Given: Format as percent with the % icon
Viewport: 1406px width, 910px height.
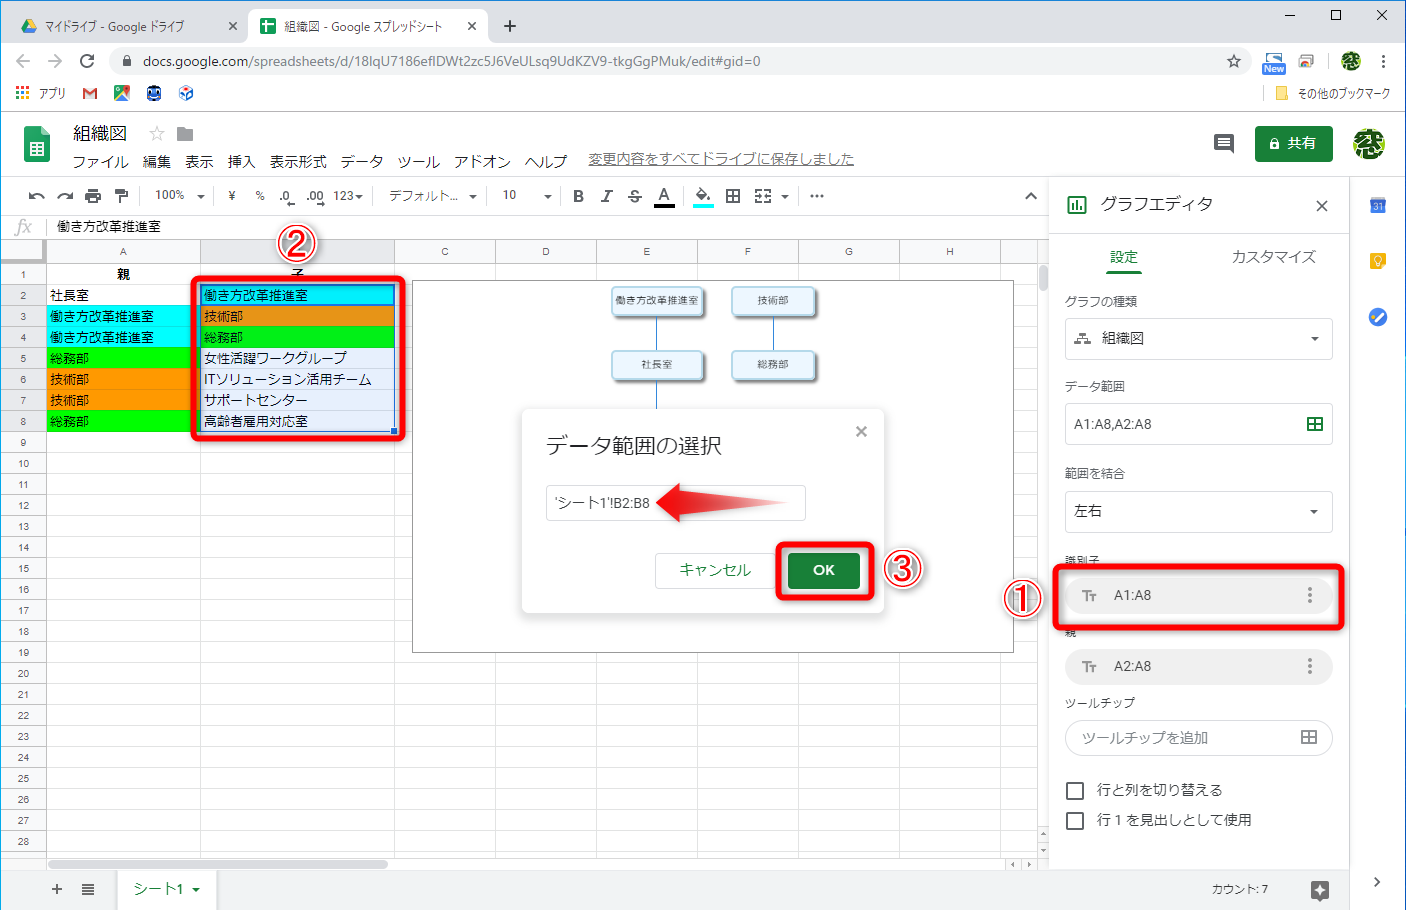Looking at the screenshot, I should coord(260,196).
